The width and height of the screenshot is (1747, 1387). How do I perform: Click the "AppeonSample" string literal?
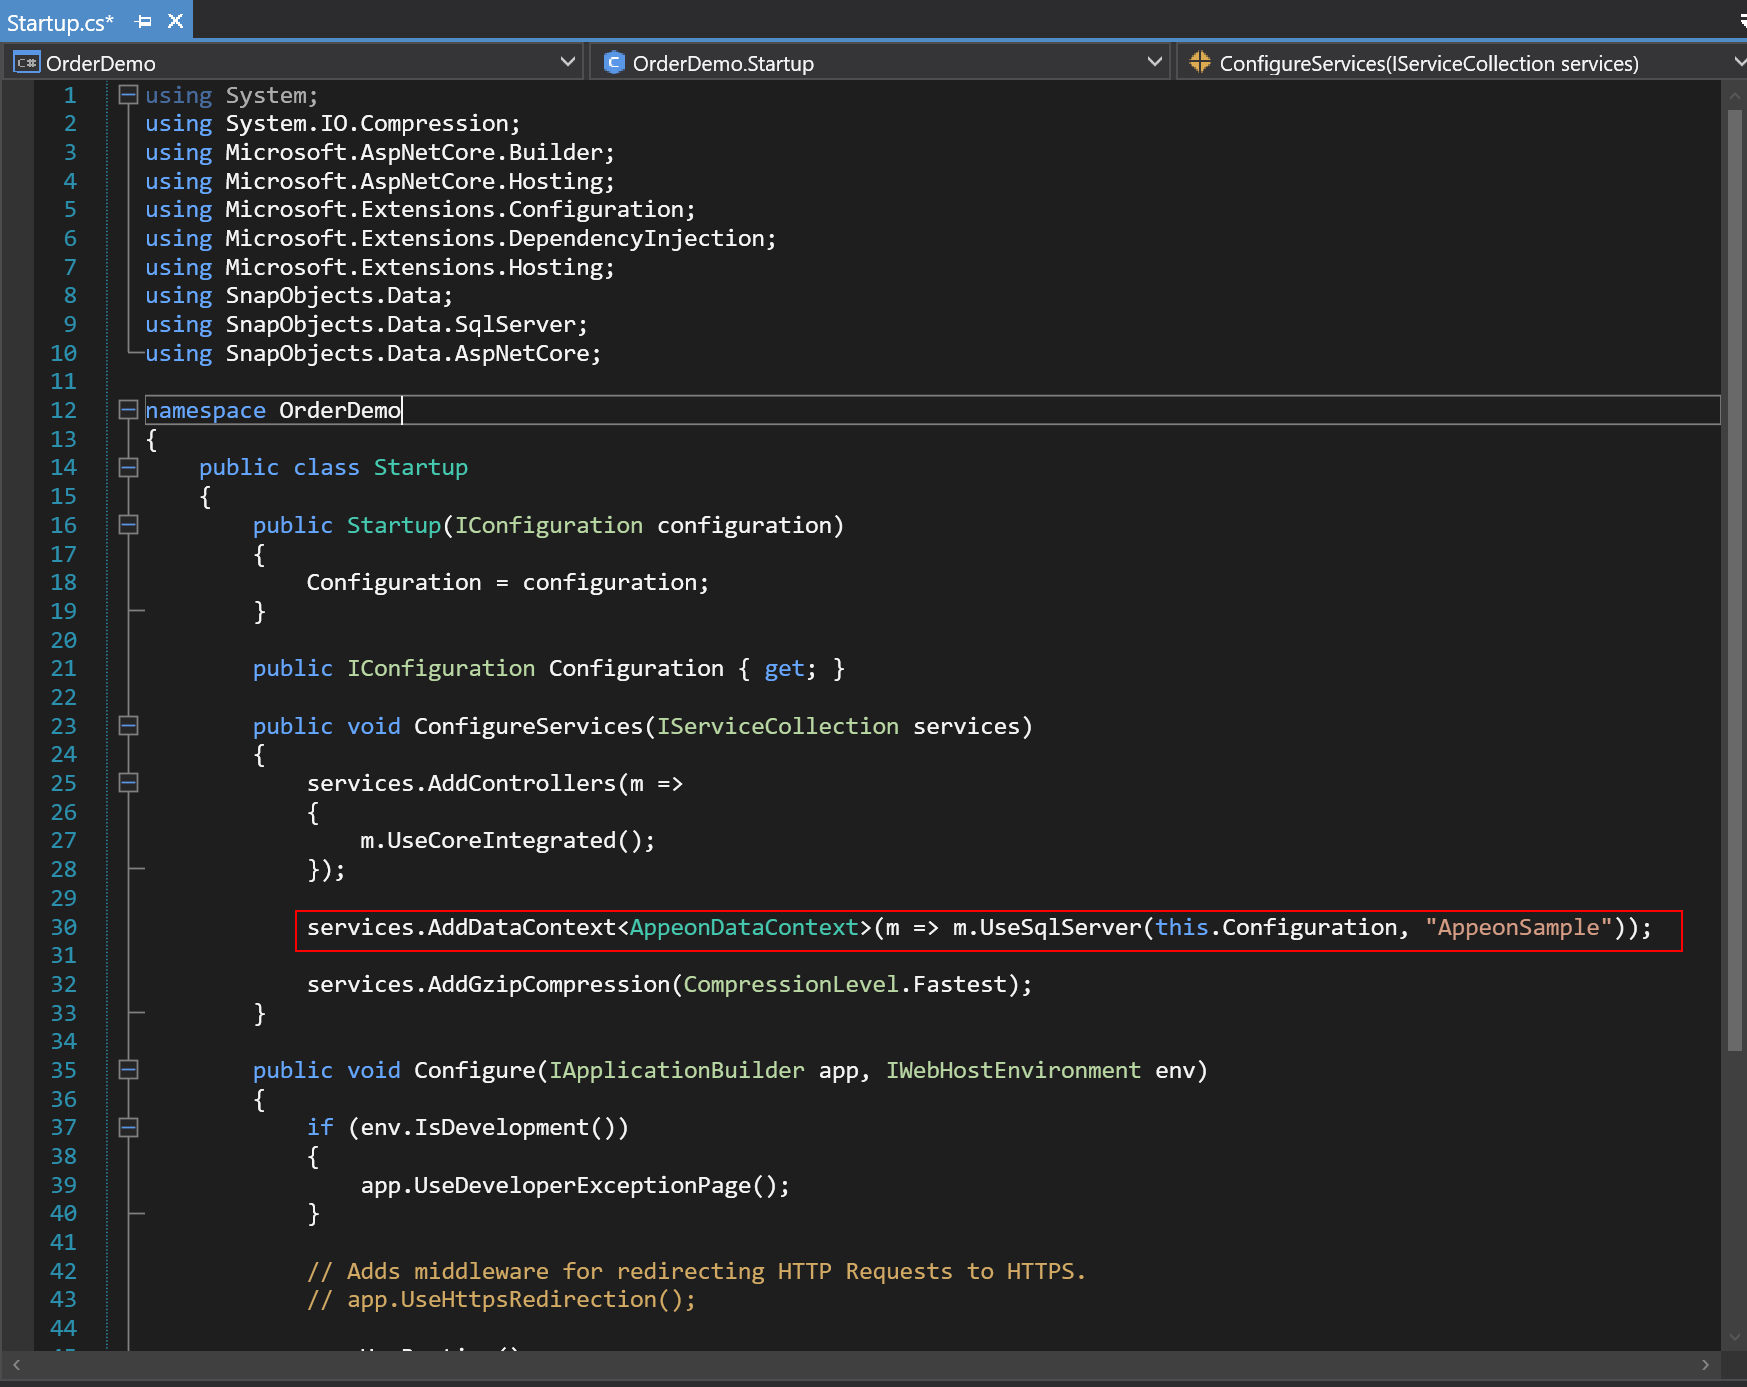point(1519,928)
